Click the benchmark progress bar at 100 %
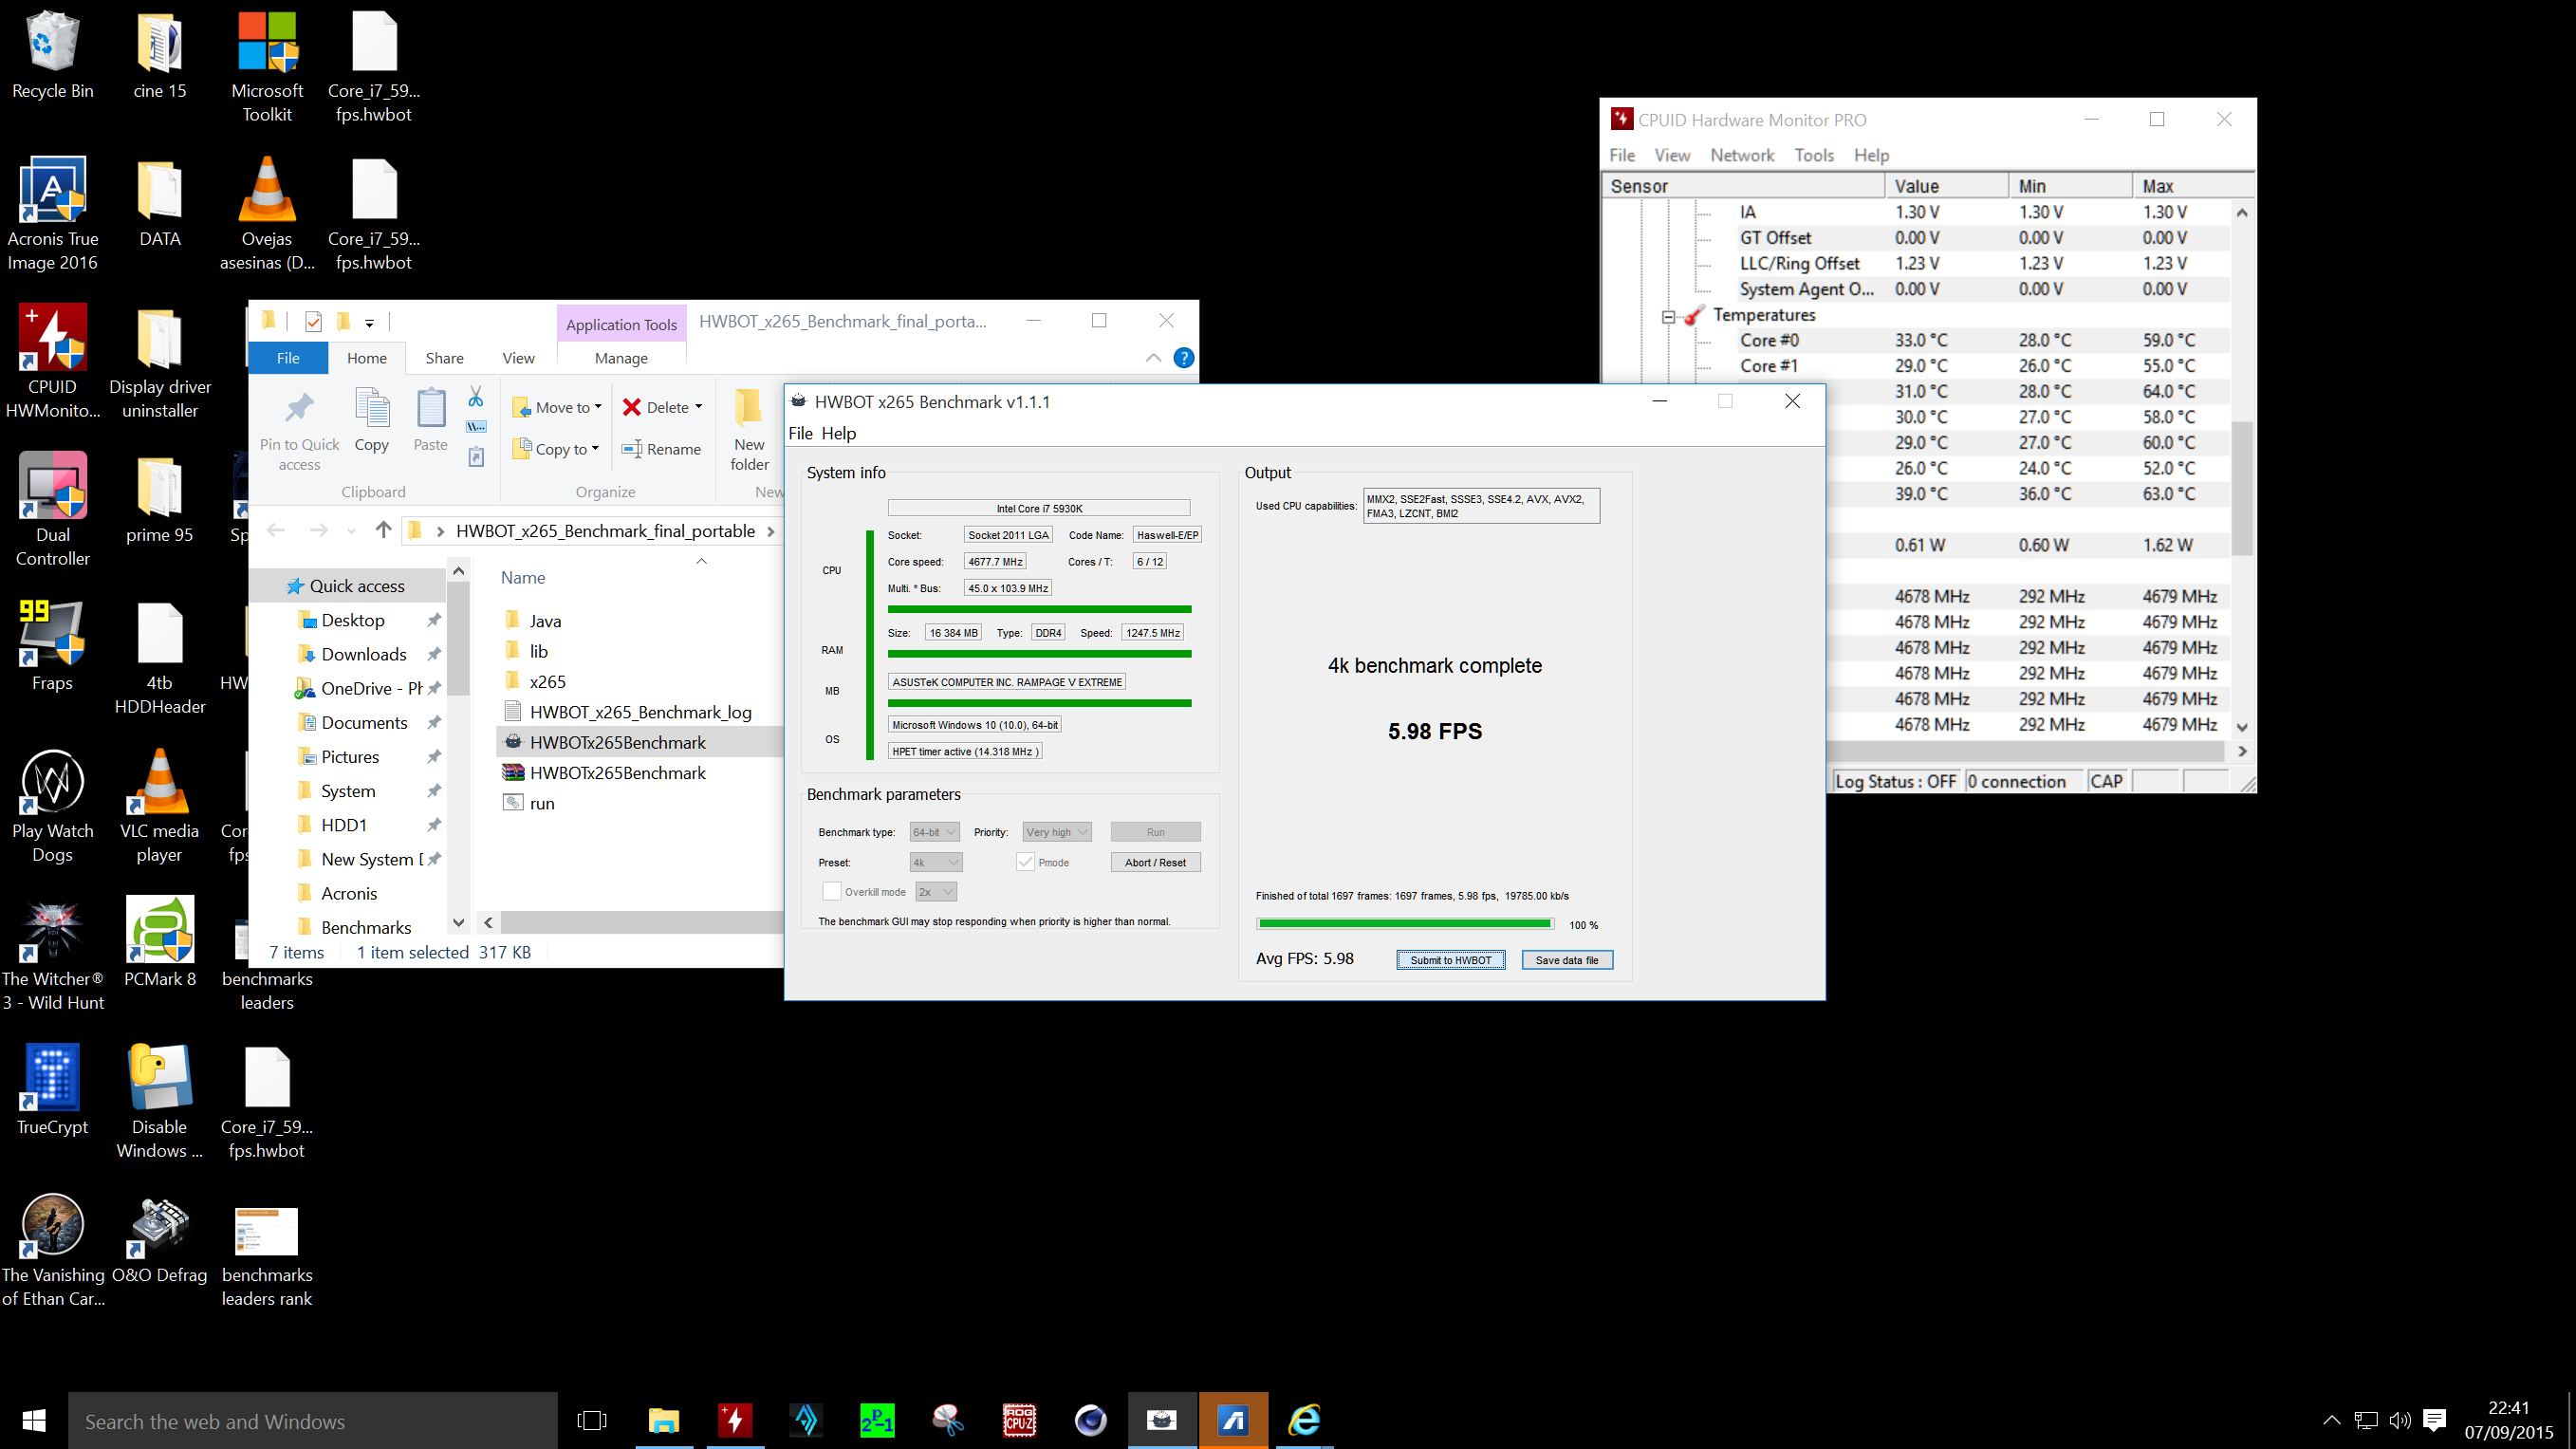The height and width of the screenshot is (1449, 2576). click(x=1404, y=924)
